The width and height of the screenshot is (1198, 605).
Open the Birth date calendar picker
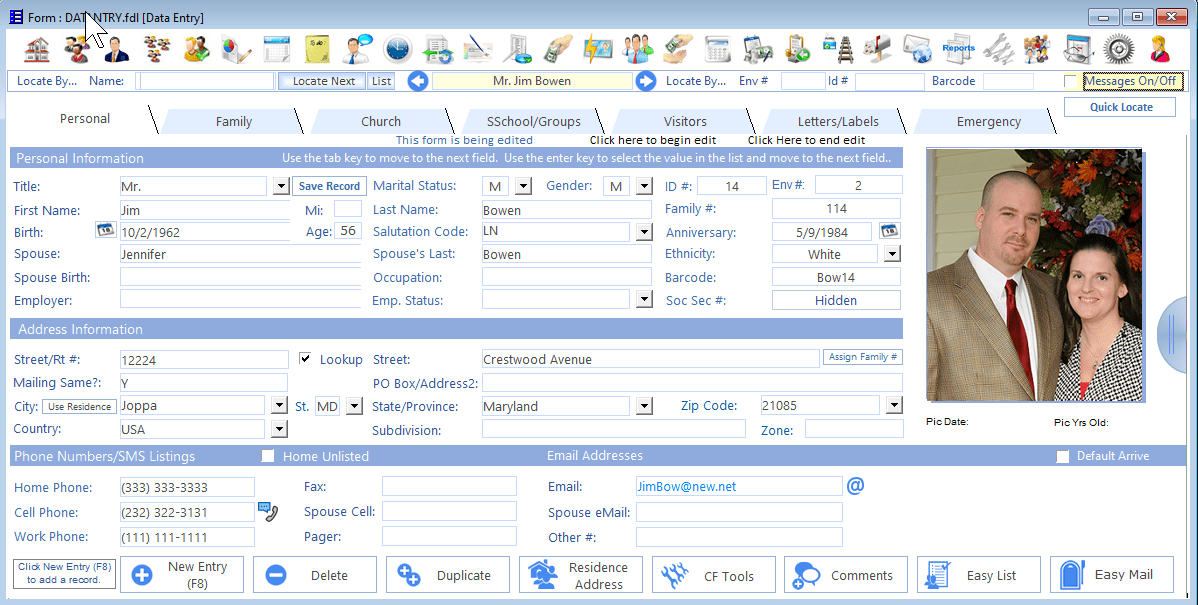105,230
